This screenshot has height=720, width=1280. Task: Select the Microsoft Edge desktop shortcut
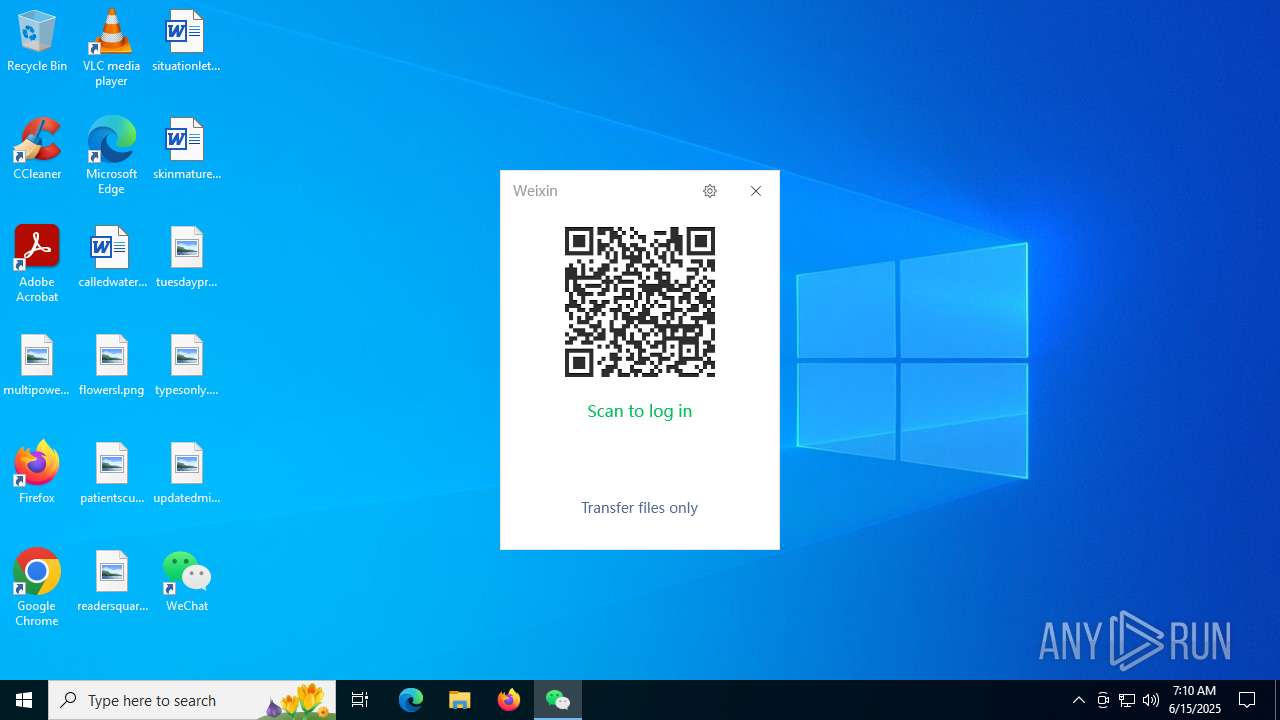(111, 155)
